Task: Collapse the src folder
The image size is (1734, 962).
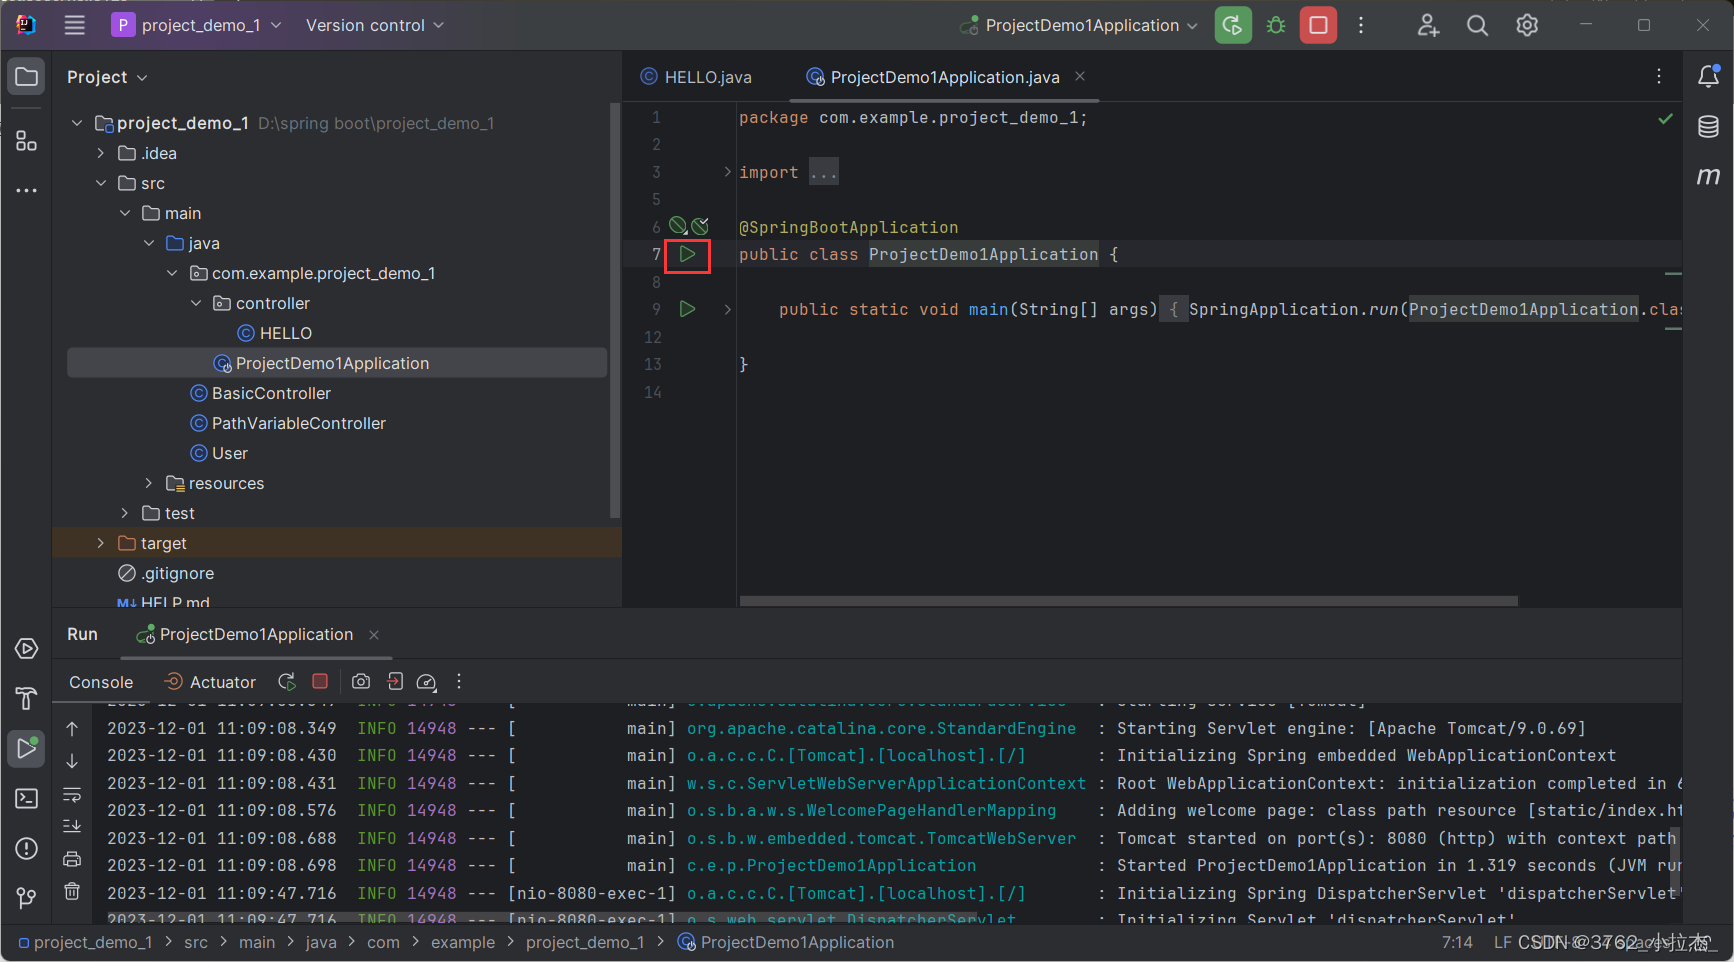Action: click(101, 183)
